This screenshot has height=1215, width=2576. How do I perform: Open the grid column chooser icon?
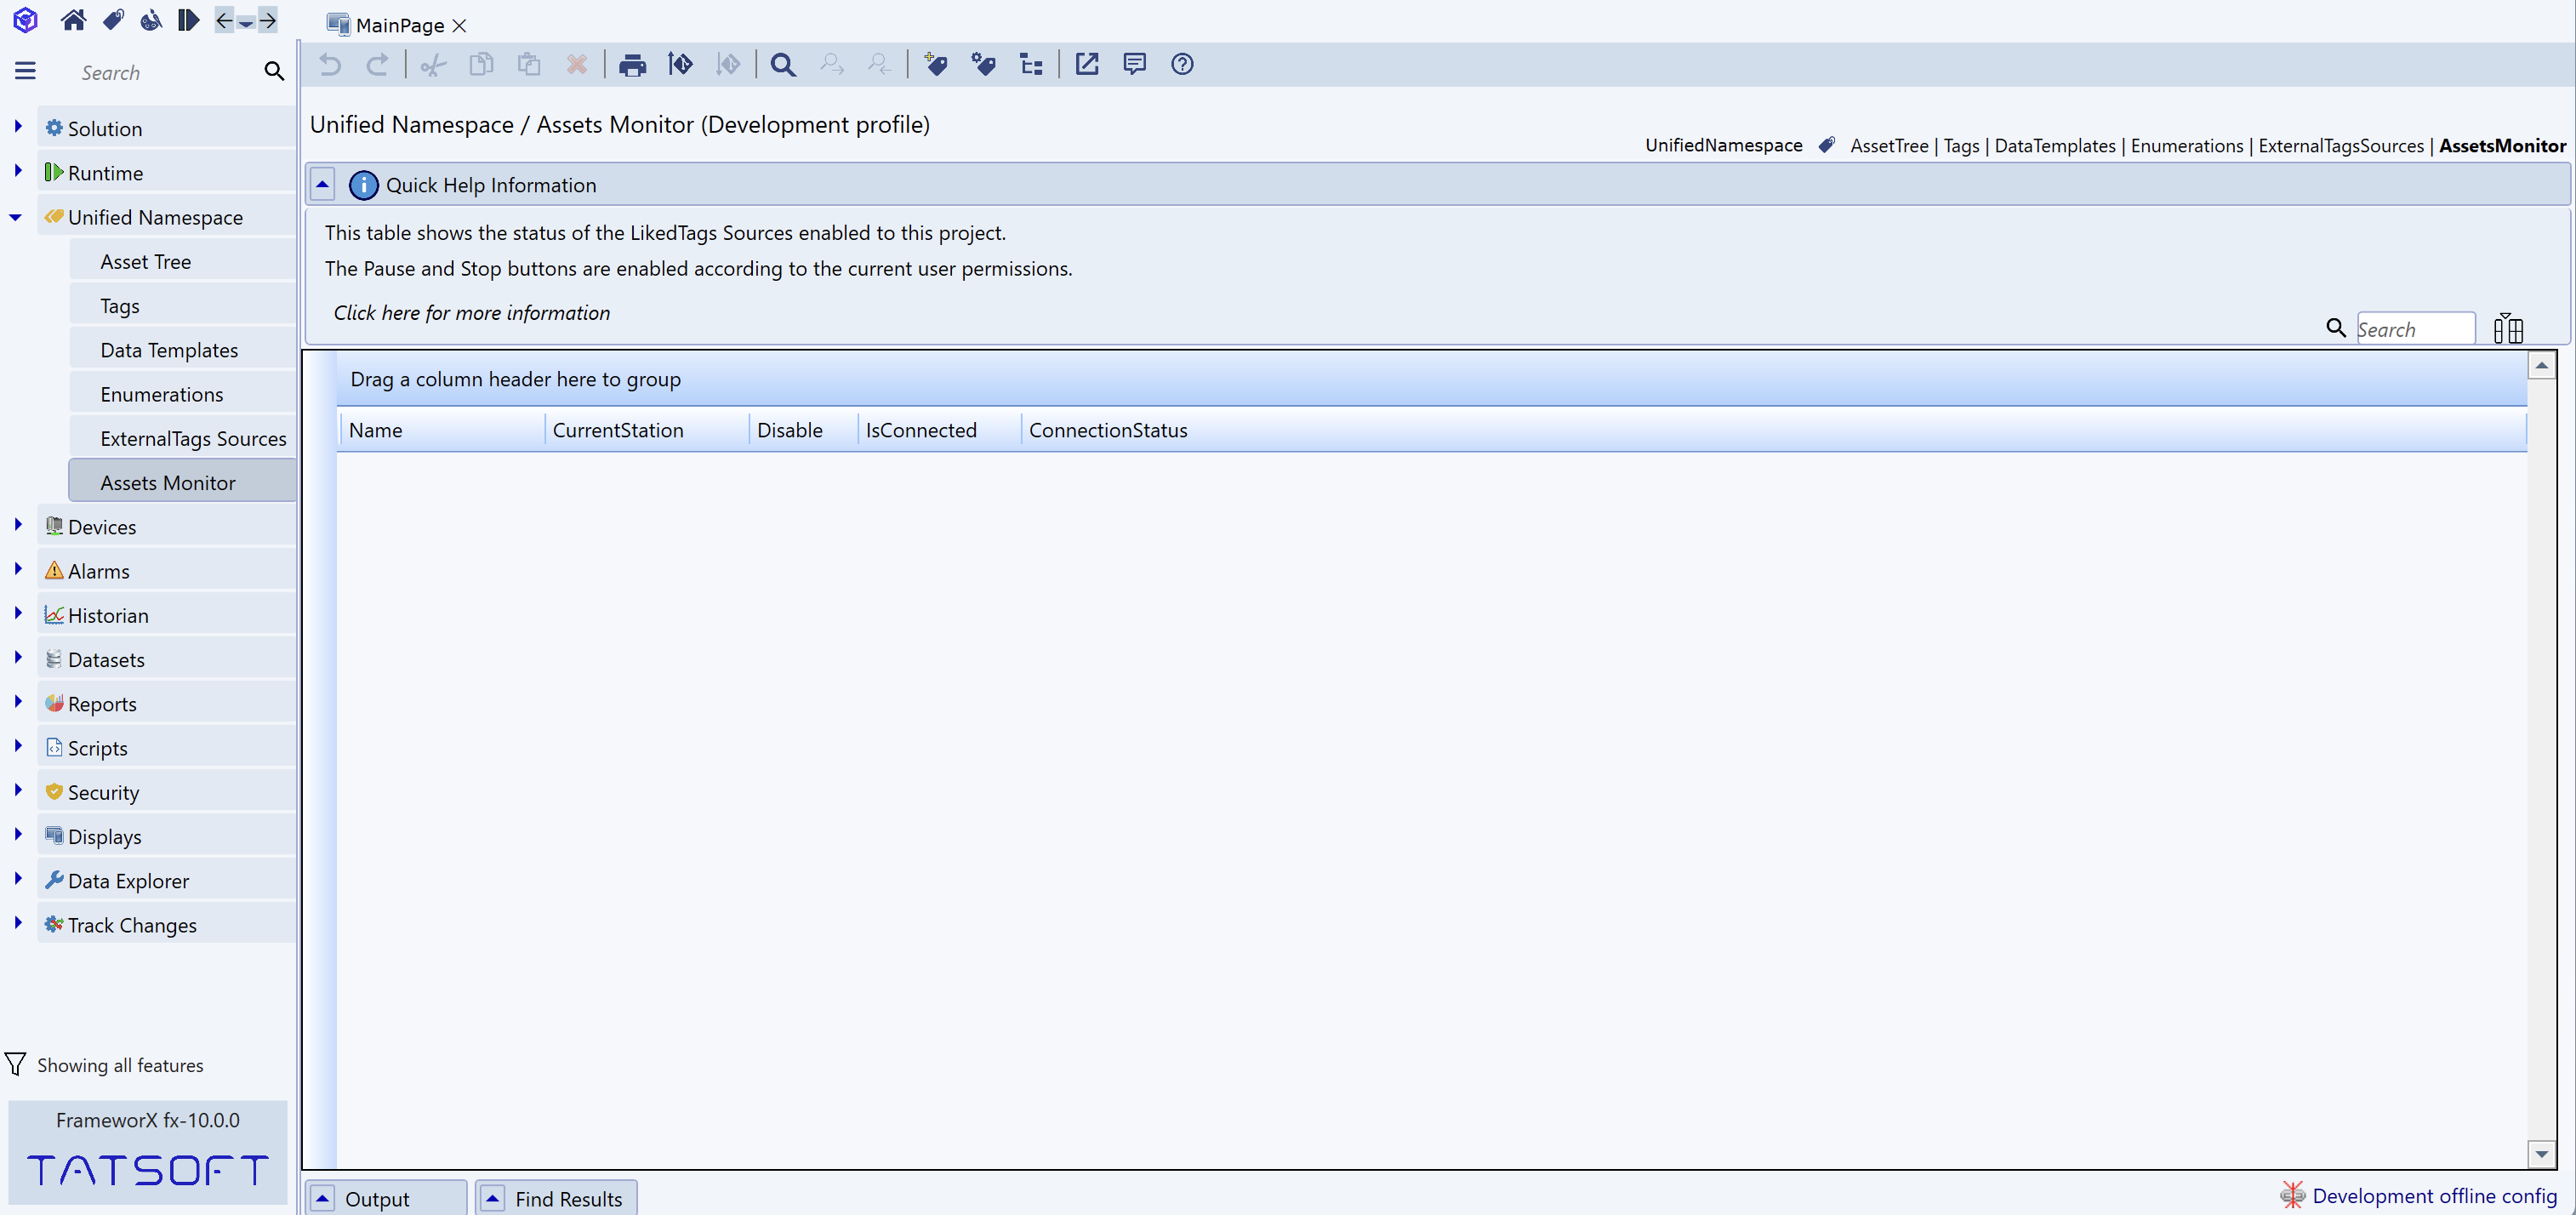coord(2508,328)
